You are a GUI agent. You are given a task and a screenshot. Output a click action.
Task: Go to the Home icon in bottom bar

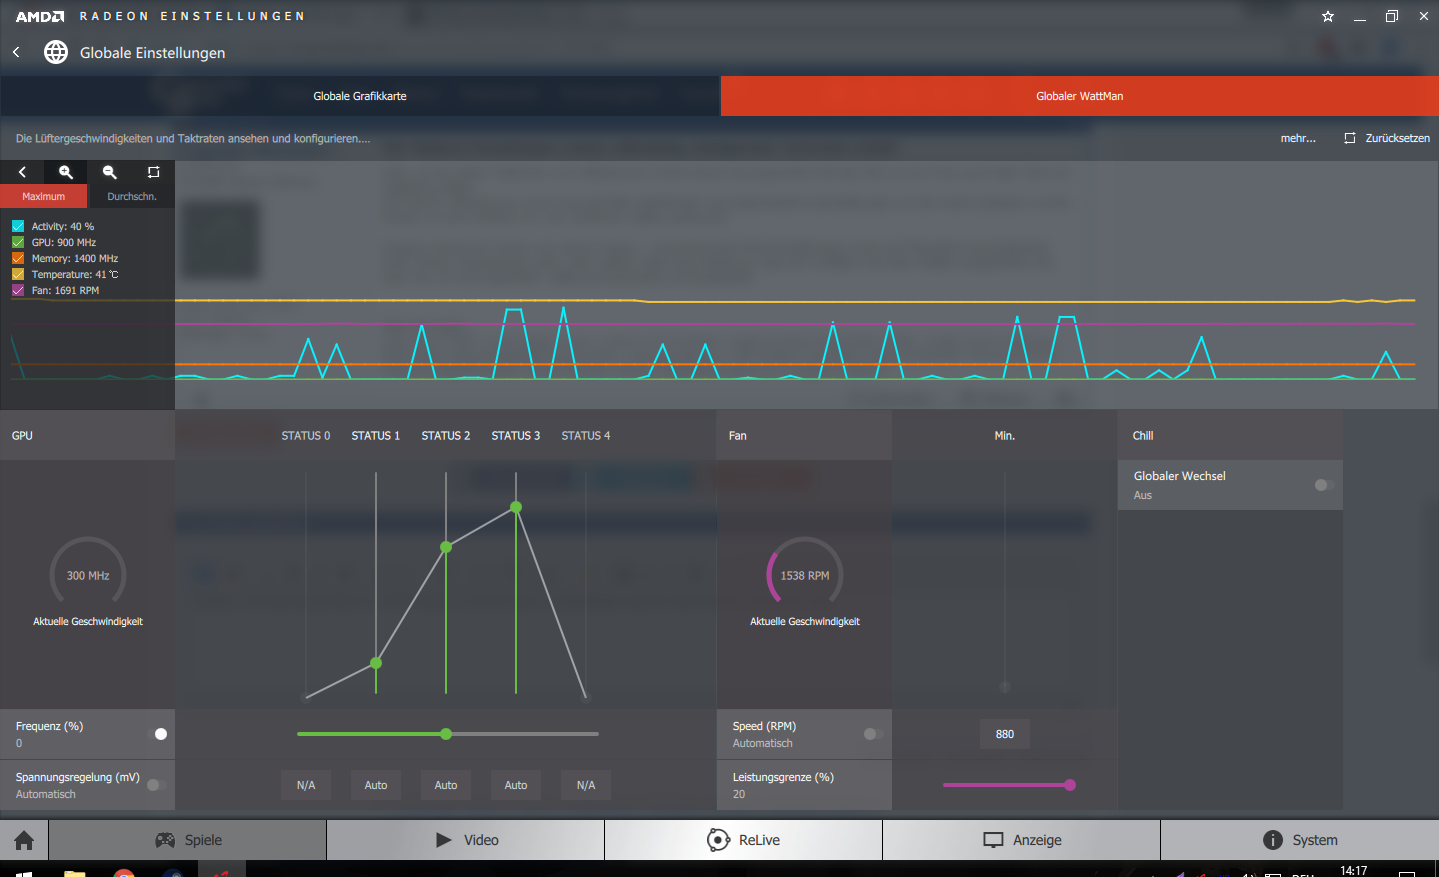click(24, 840)
